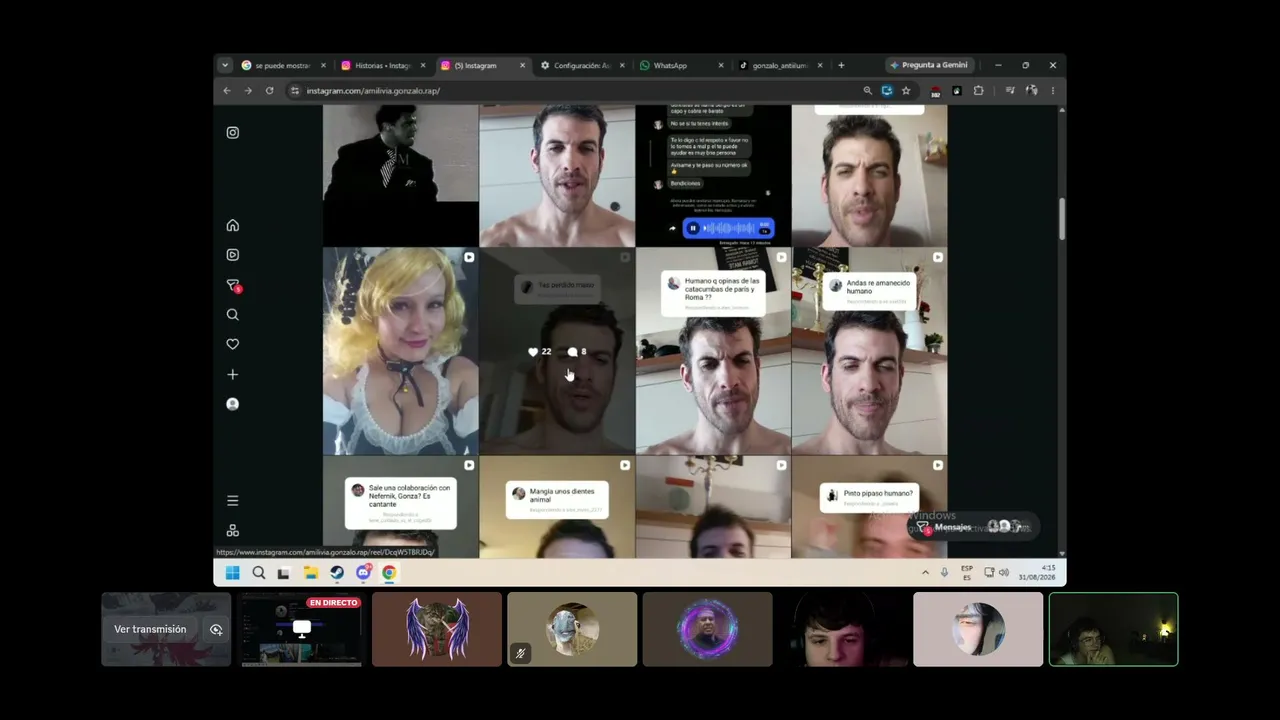Open the 'Sale una colaboración con Nefernik' reel
Viewport: 1280px width, 720px height.
[401, 507]
